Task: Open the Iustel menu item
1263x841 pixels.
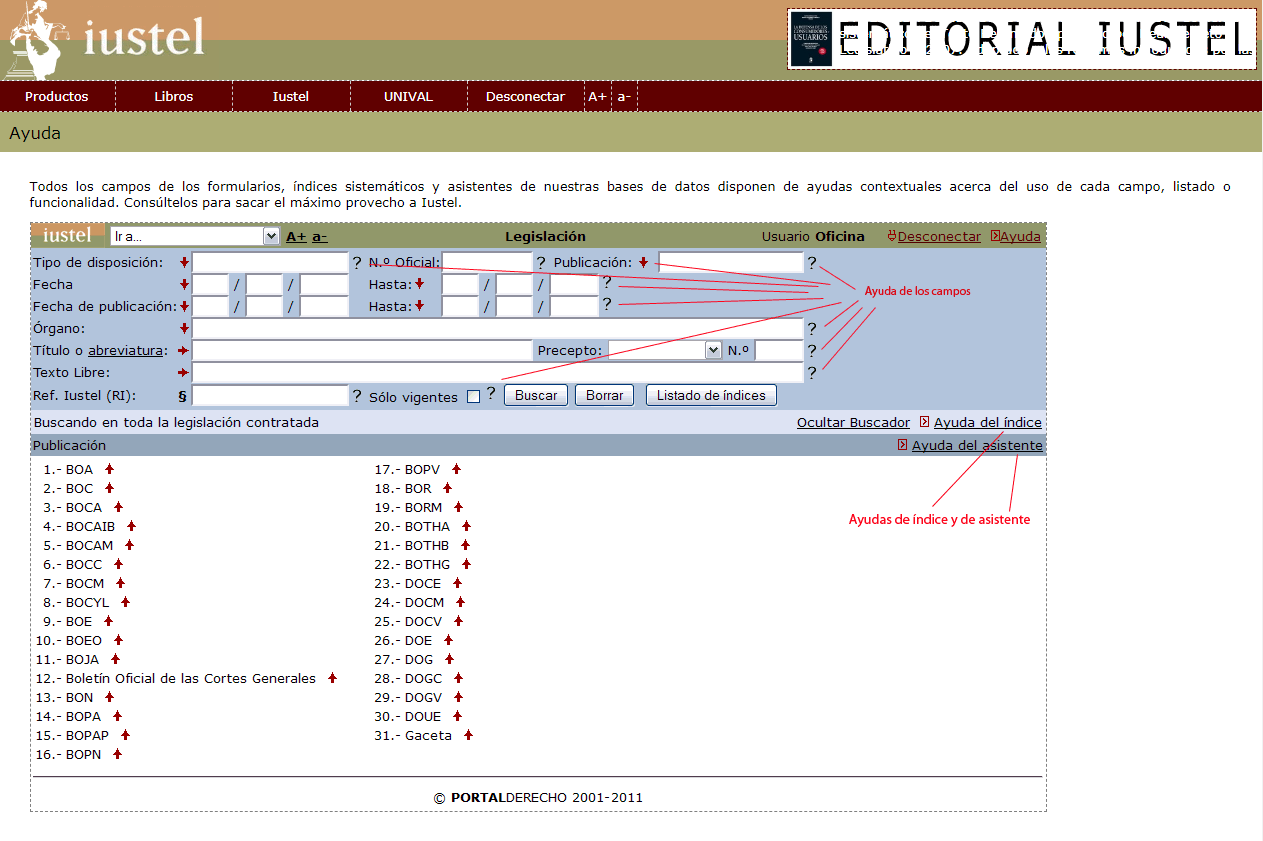Action: point(291,97)
